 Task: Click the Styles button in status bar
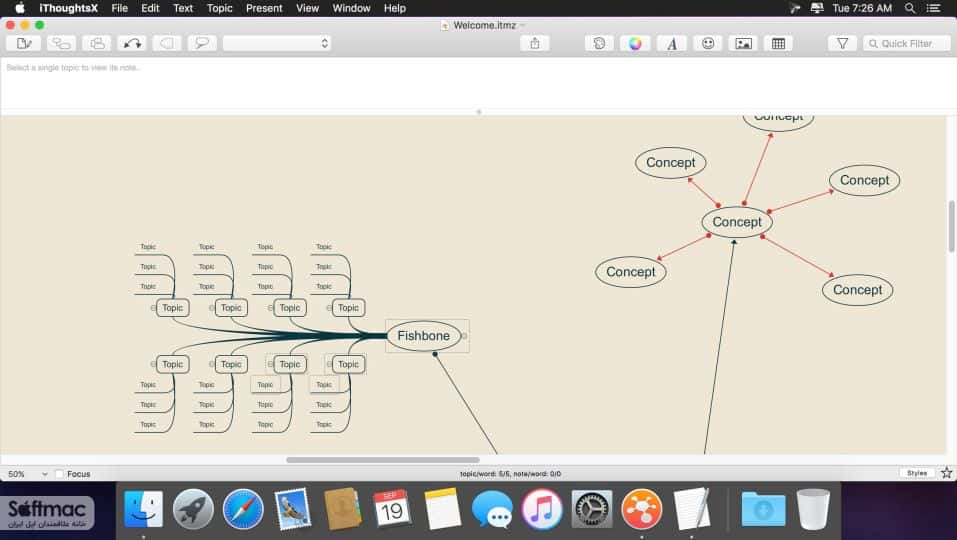917,473
